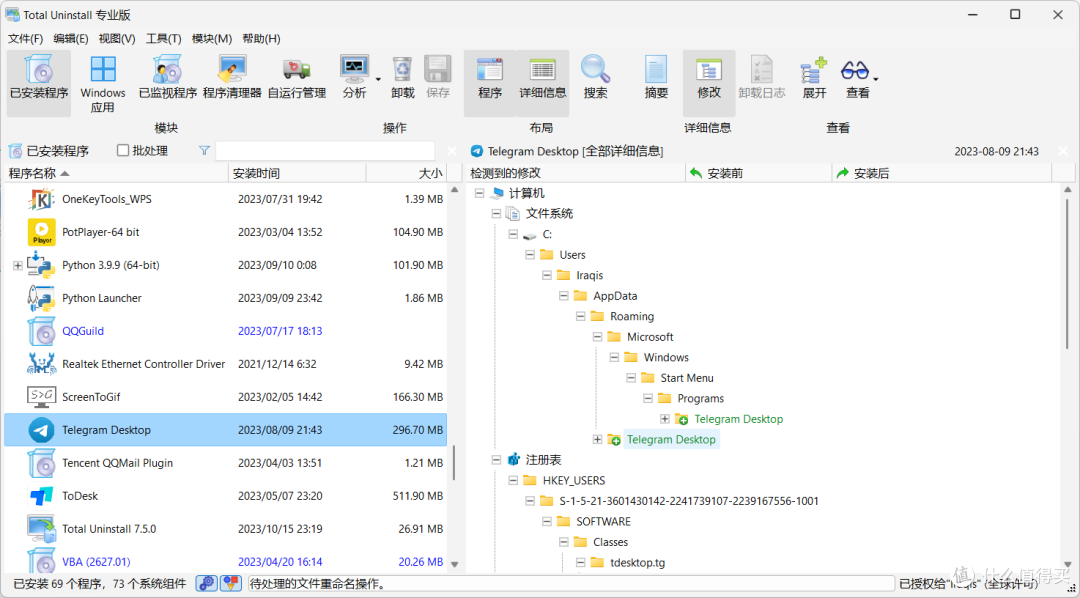Open the 查看 dropdown arrow

pos(875,79)
